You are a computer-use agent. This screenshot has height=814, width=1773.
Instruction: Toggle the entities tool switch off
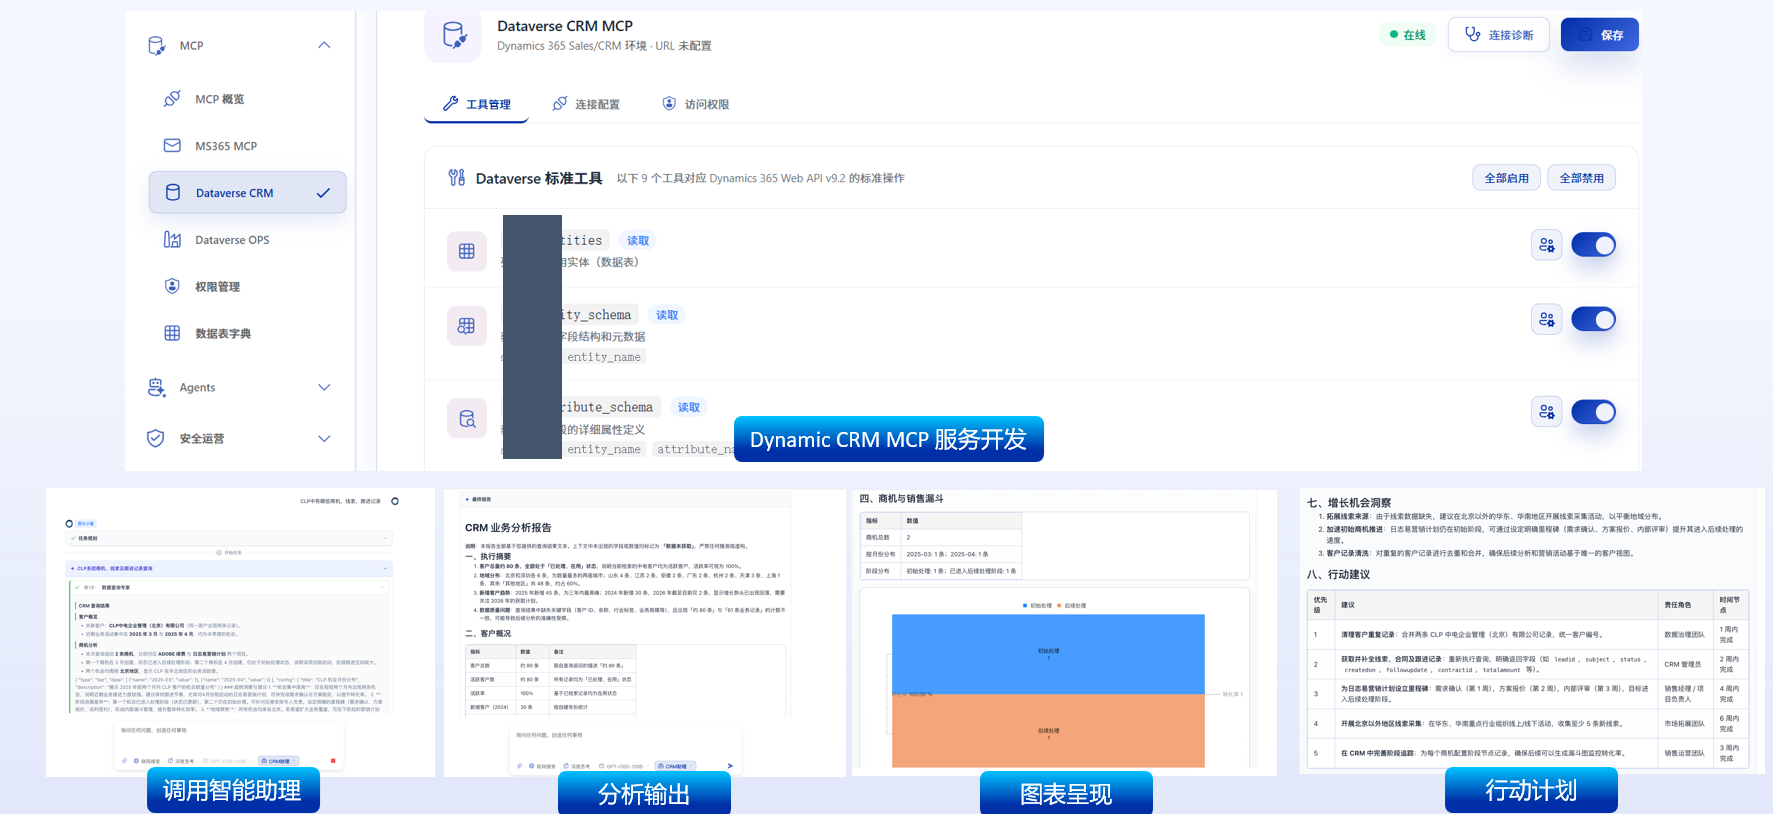point(1593,245)
